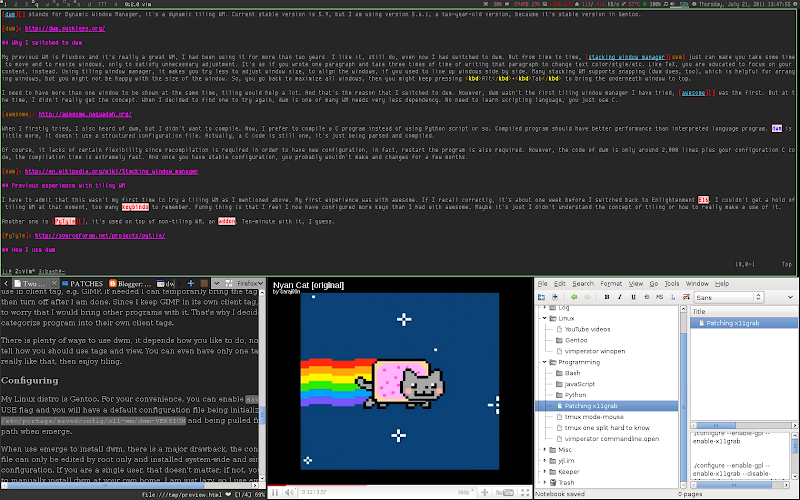
Task: Open a new Firefox tab with plus icon
Action: pyautogui.click(x=191, y=283)
